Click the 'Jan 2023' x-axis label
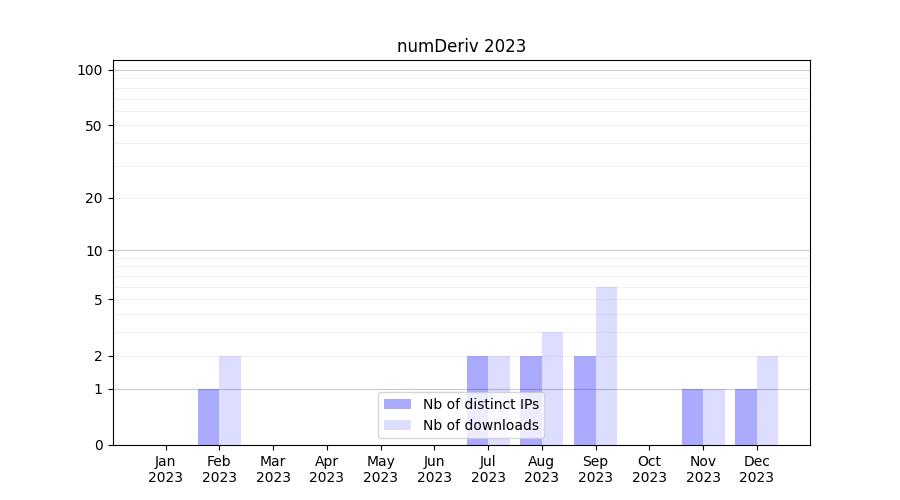The image size is (900, 500). point(166,469)
